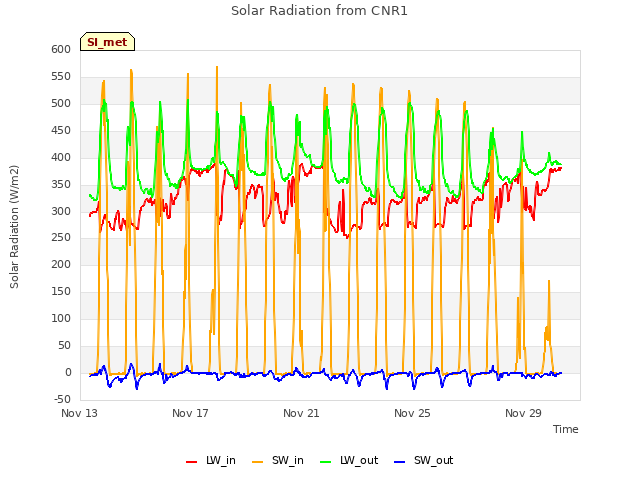
Task: Click the 150 y-axis tick label
Action: [x=61, y=291]
